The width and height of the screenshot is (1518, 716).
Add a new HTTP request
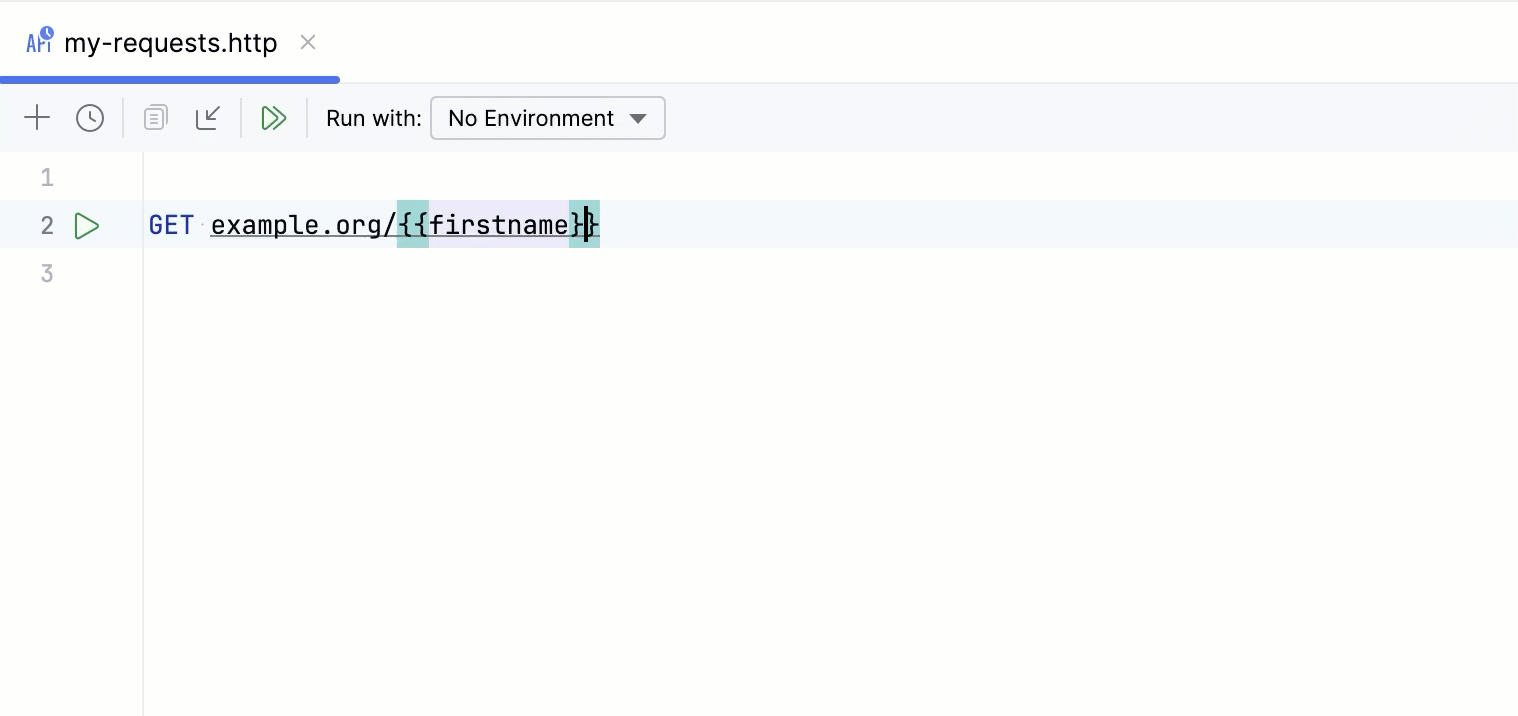[x=37, y=117]
